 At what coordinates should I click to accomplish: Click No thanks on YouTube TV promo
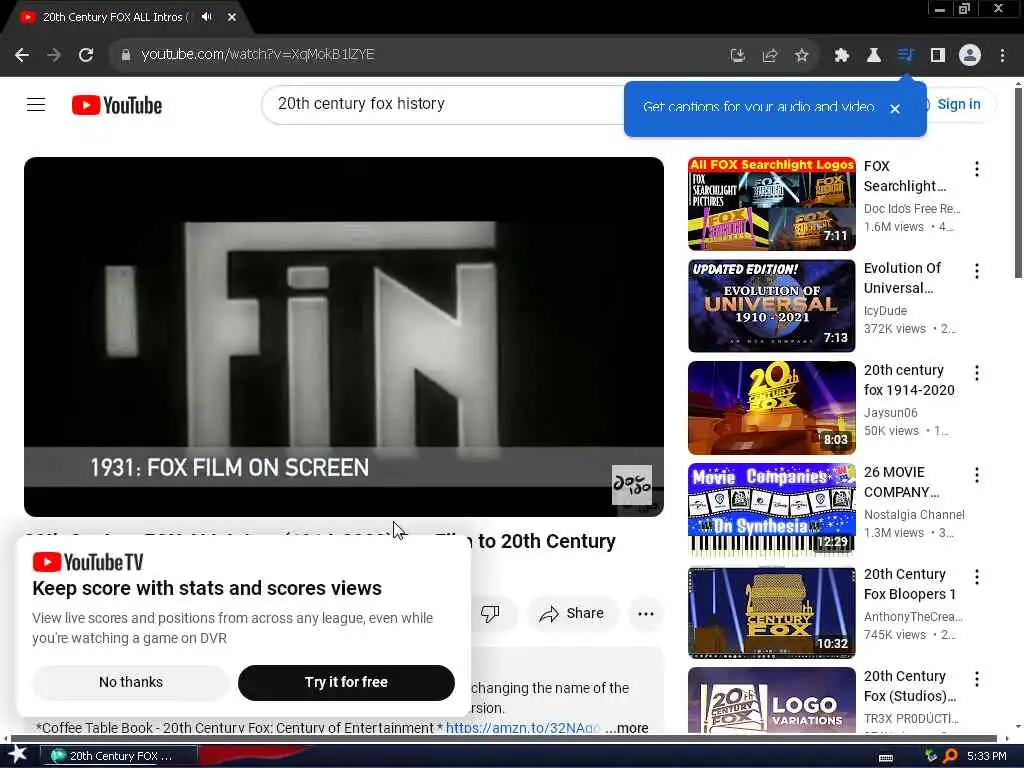point(131,682)
